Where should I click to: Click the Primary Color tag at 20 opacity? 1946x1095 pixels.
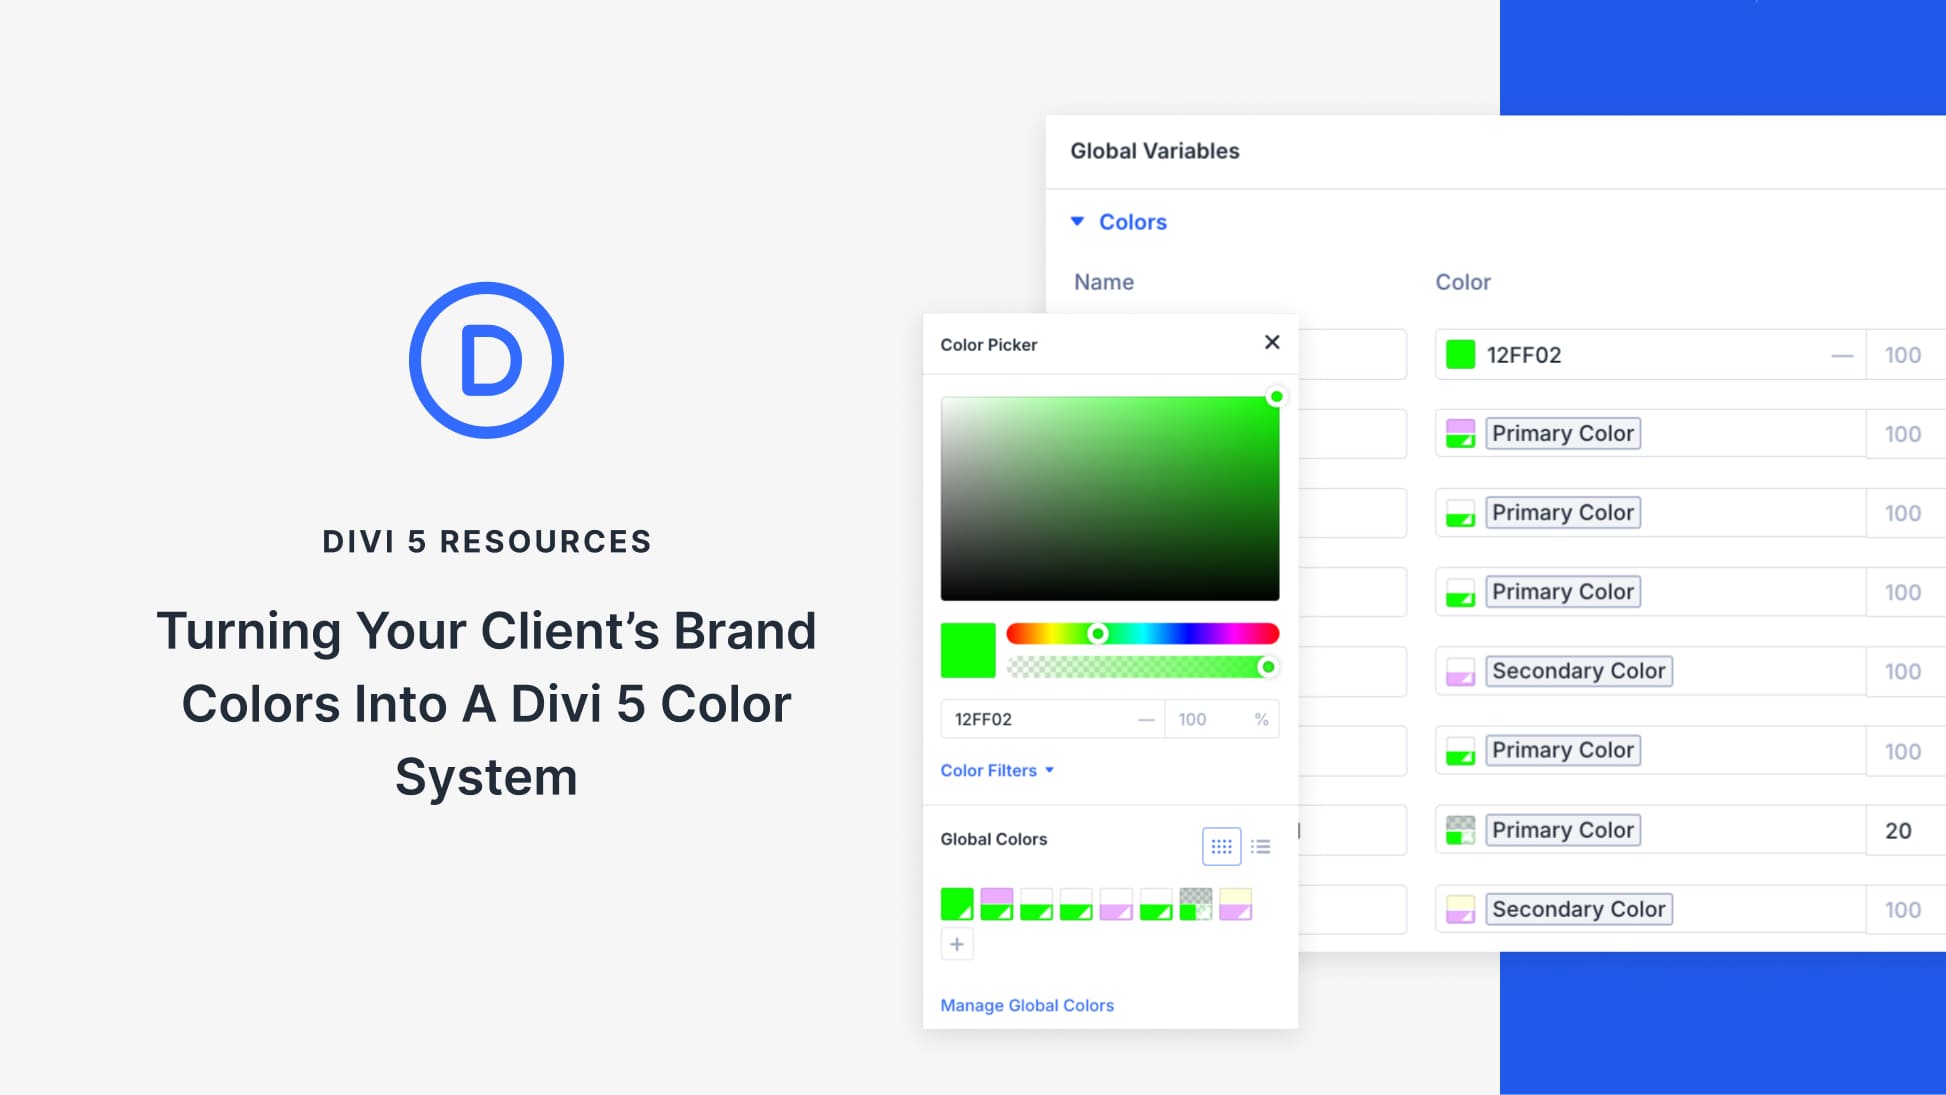point(1562,829)
